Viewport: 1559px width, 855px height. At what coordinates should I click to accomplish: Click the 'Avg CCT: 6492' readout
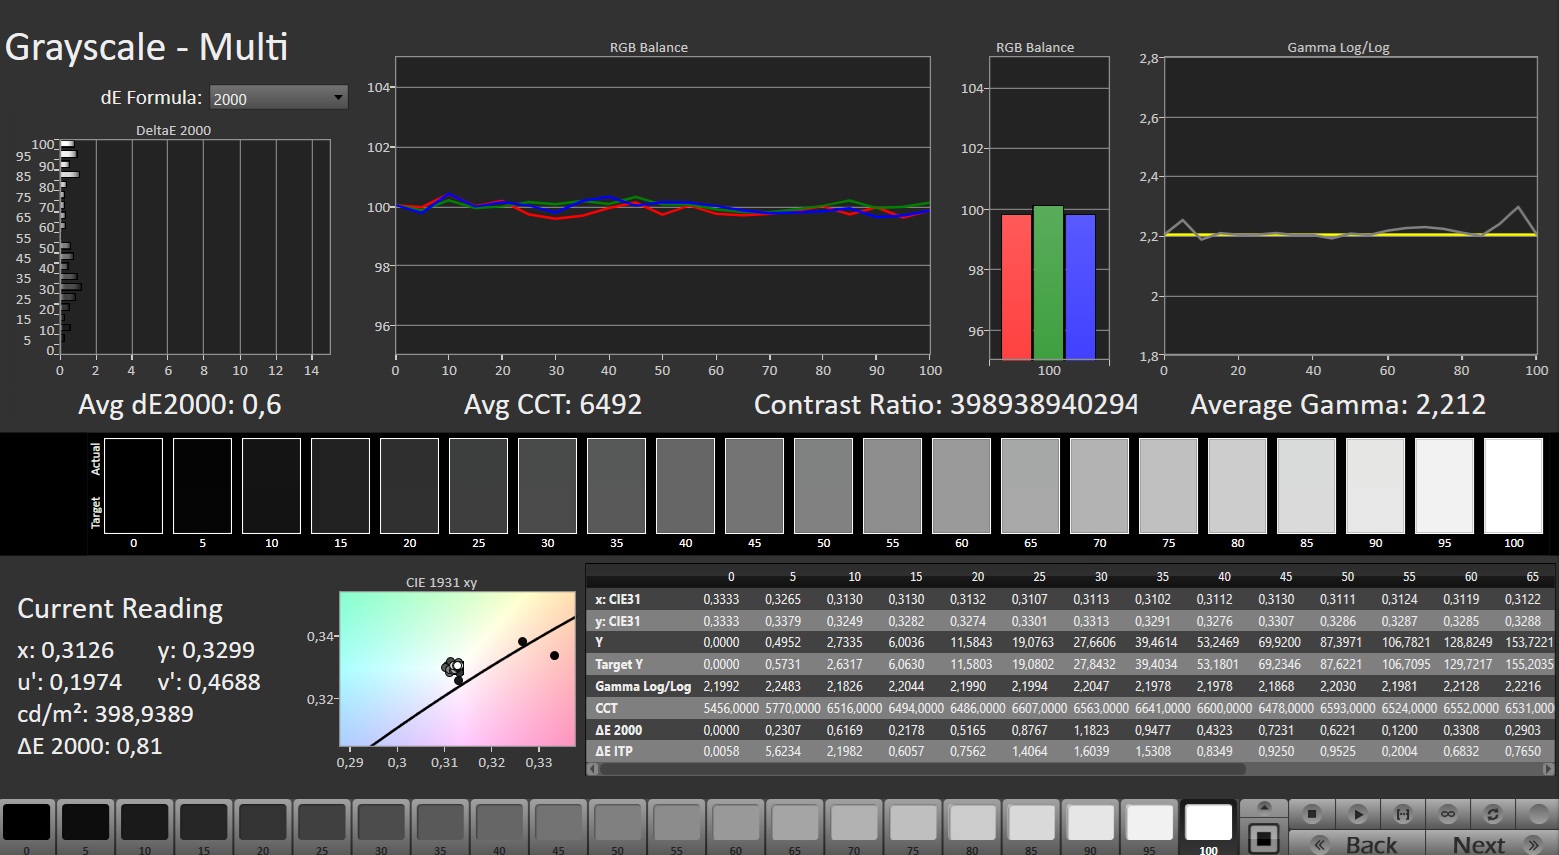(x=553, y=405)
